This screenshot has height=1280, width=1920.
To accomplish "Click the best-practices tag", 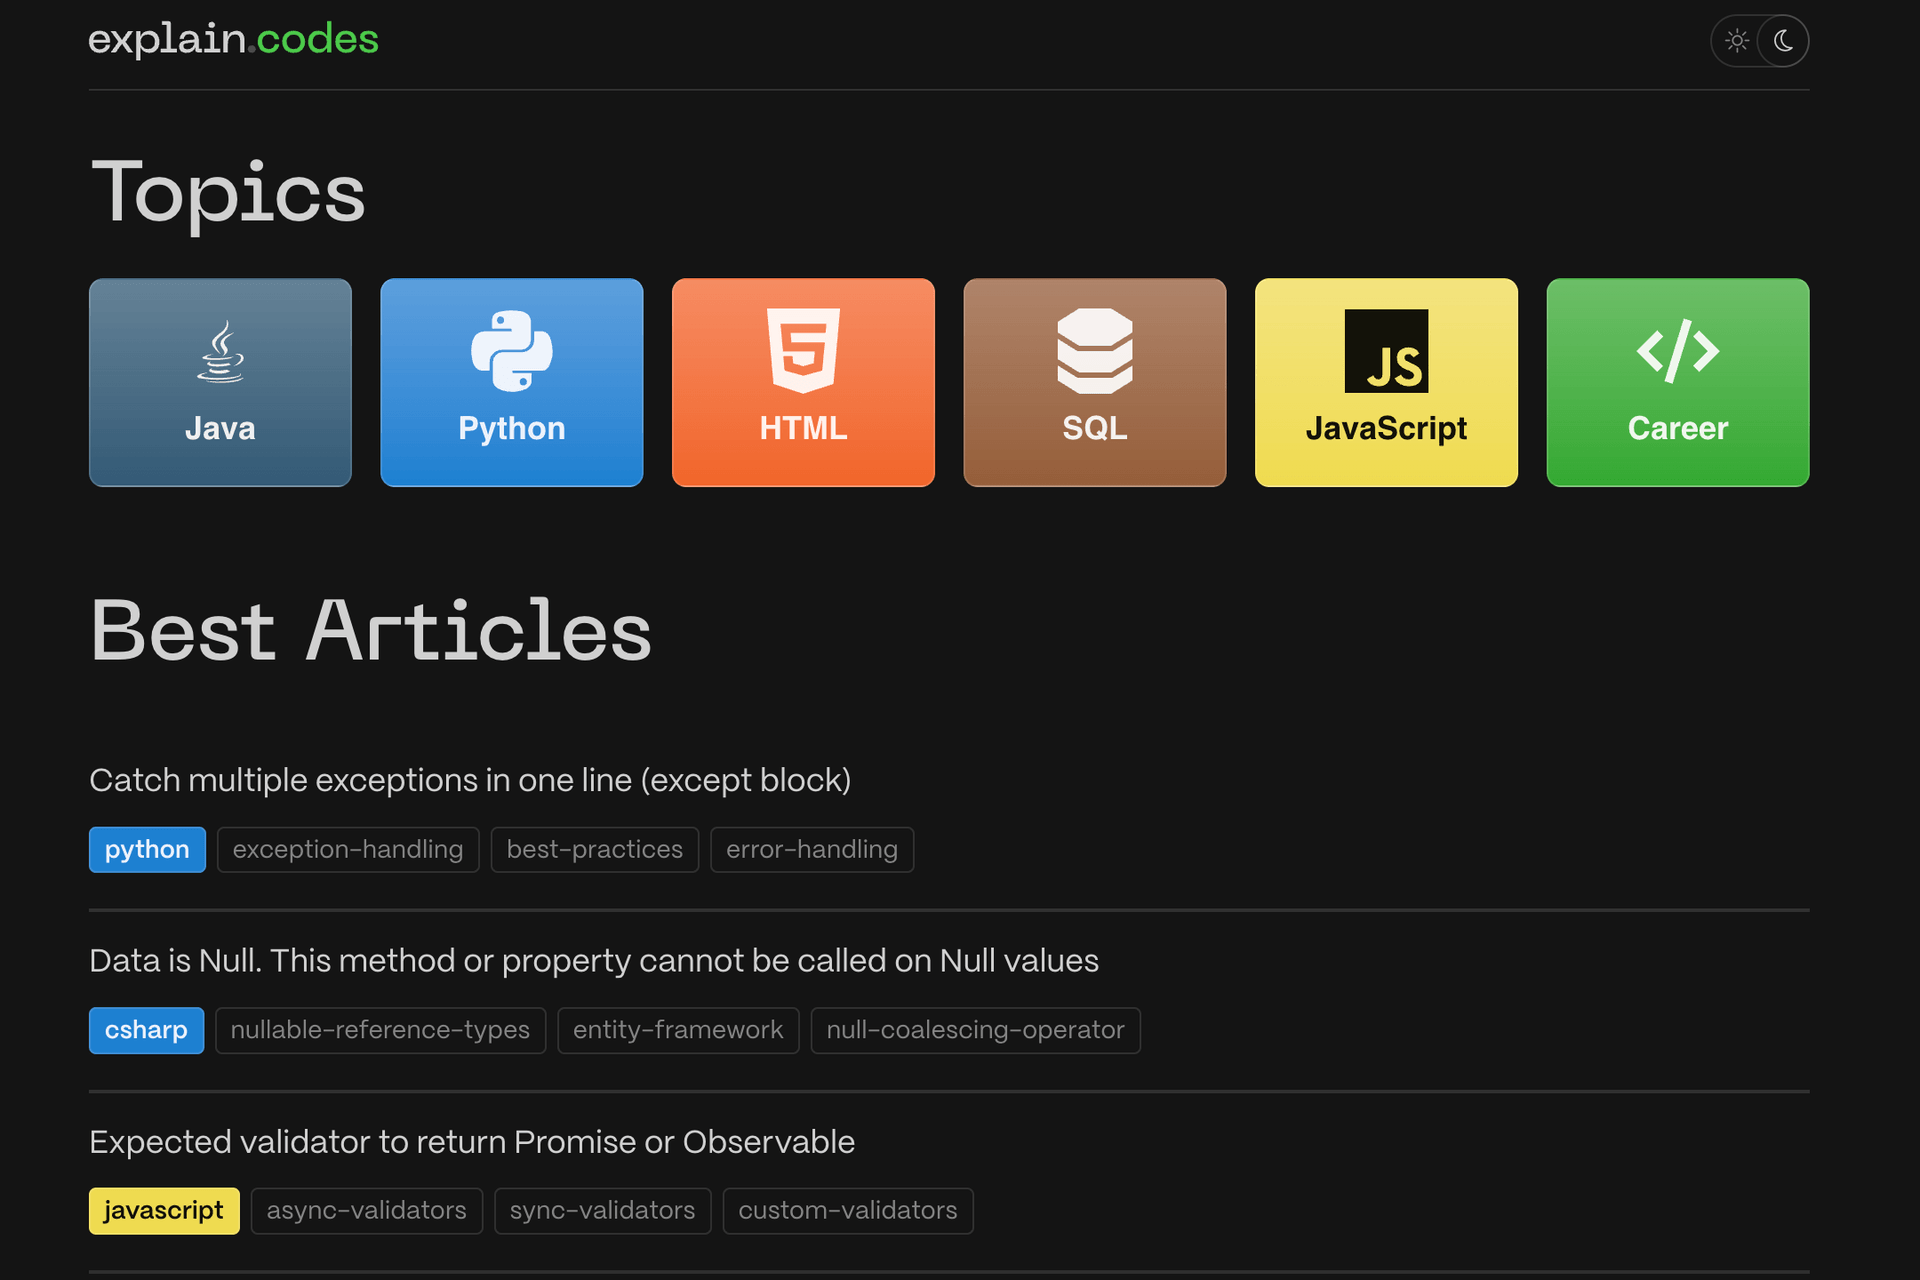I will click(594, 850).
